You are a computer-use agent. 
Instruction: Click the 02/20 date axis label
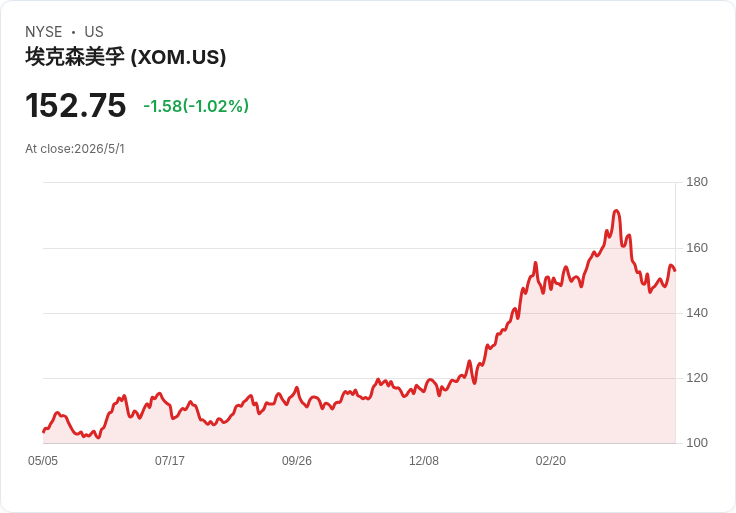pos(551,461)
